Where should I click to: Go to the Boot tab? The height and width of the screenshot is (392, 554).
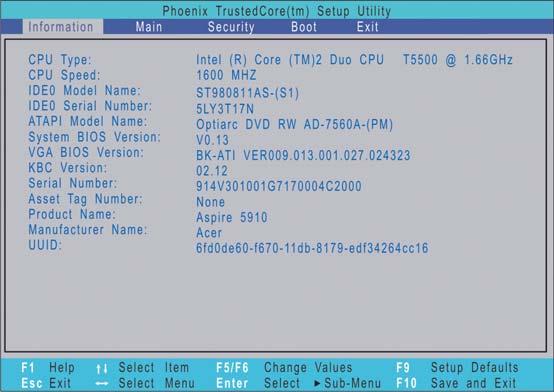[304, 27]
